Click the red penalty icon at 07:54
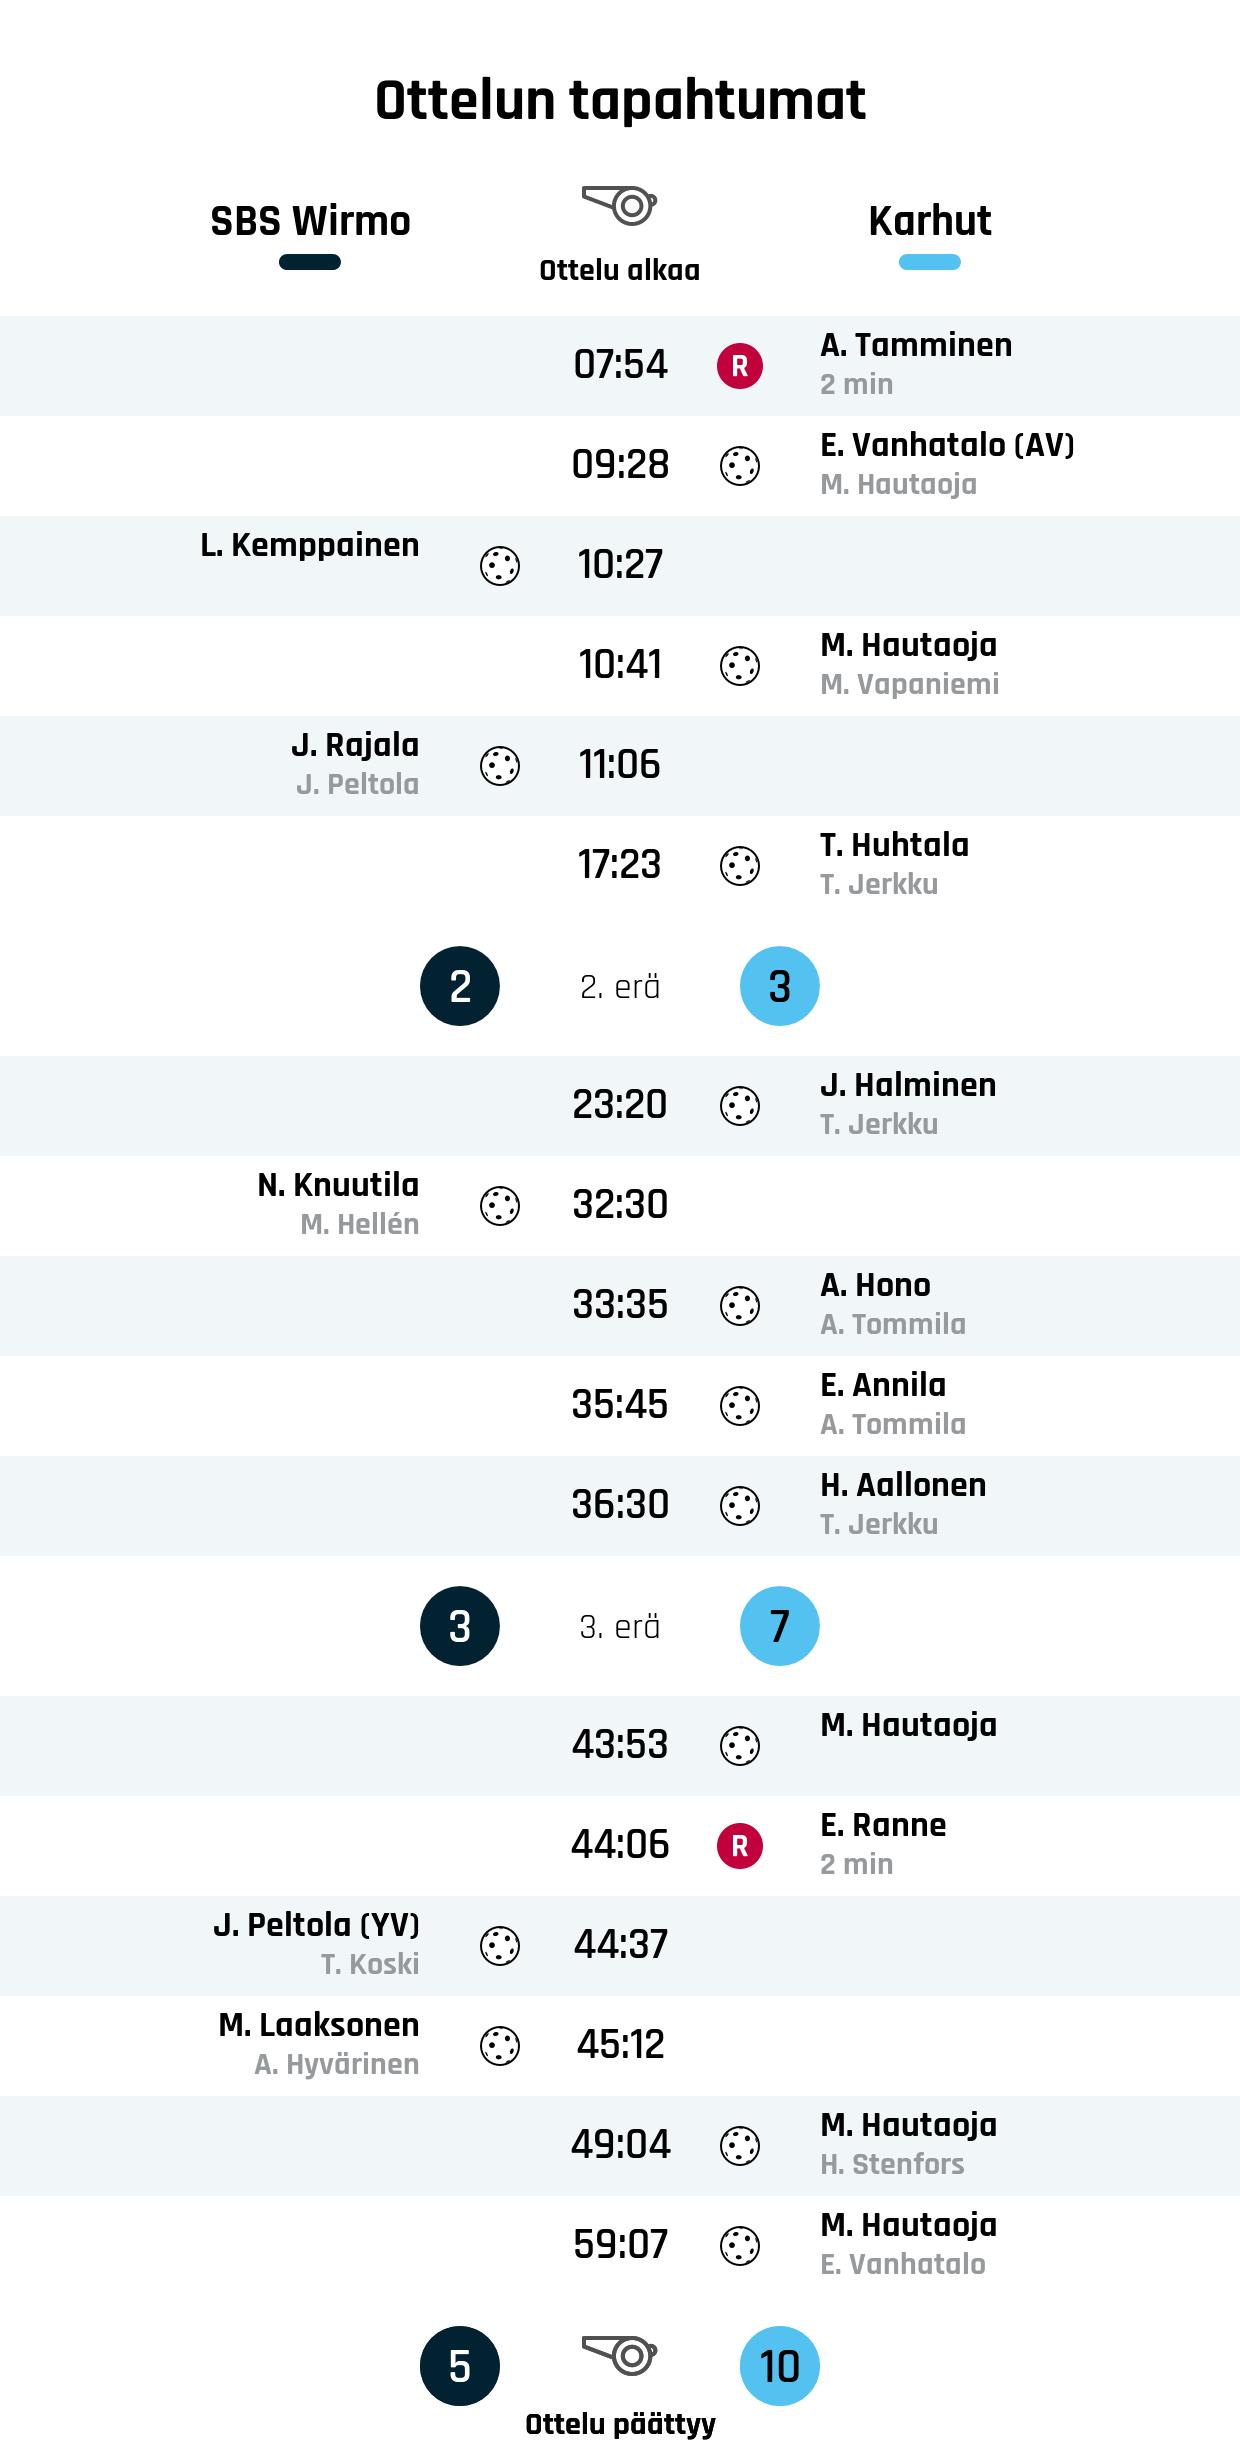 (x=740, y=366)
